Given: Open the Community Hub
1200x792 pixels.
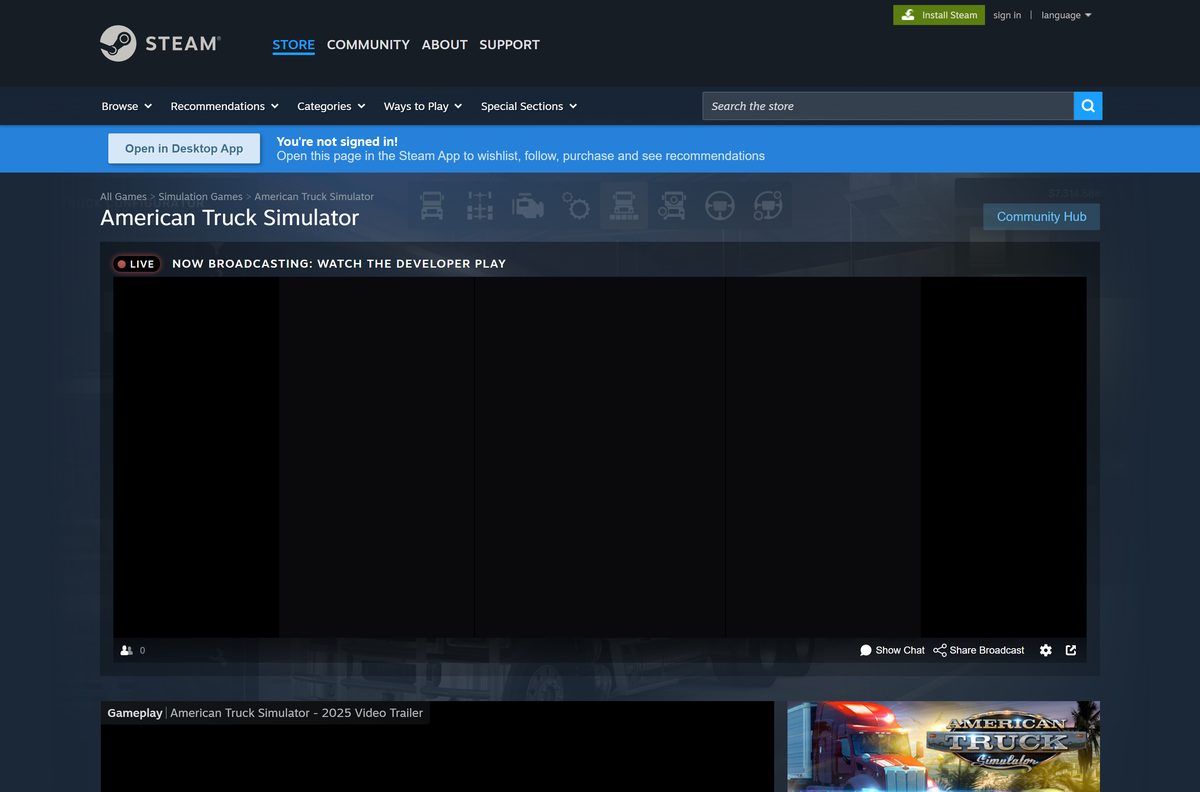Looking at the screenshot, I should tap(1041, 217).
